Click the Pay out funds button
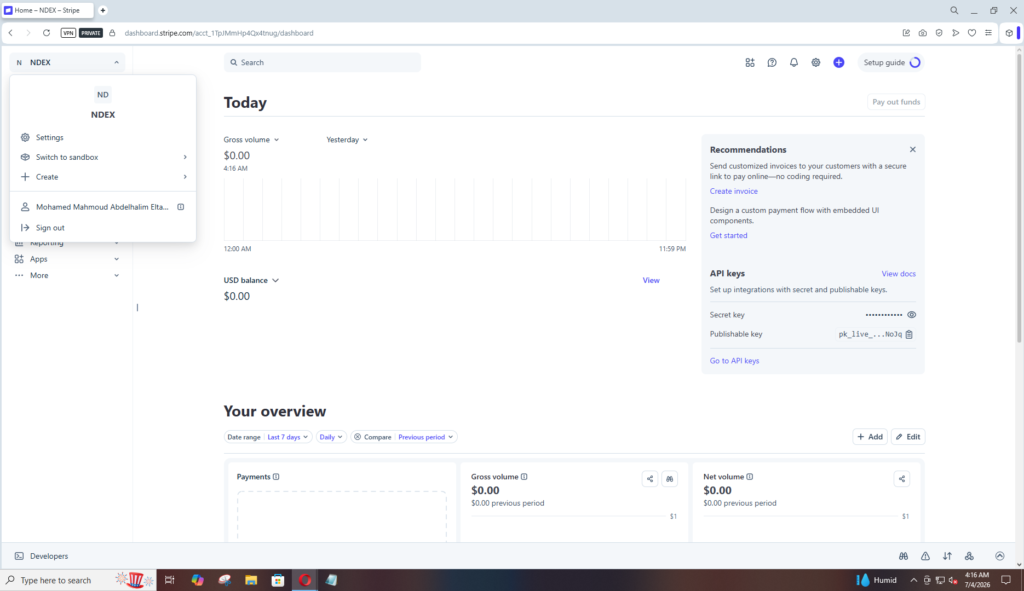Viewport: 1024px width, 591px height. (x=896, y=102)
